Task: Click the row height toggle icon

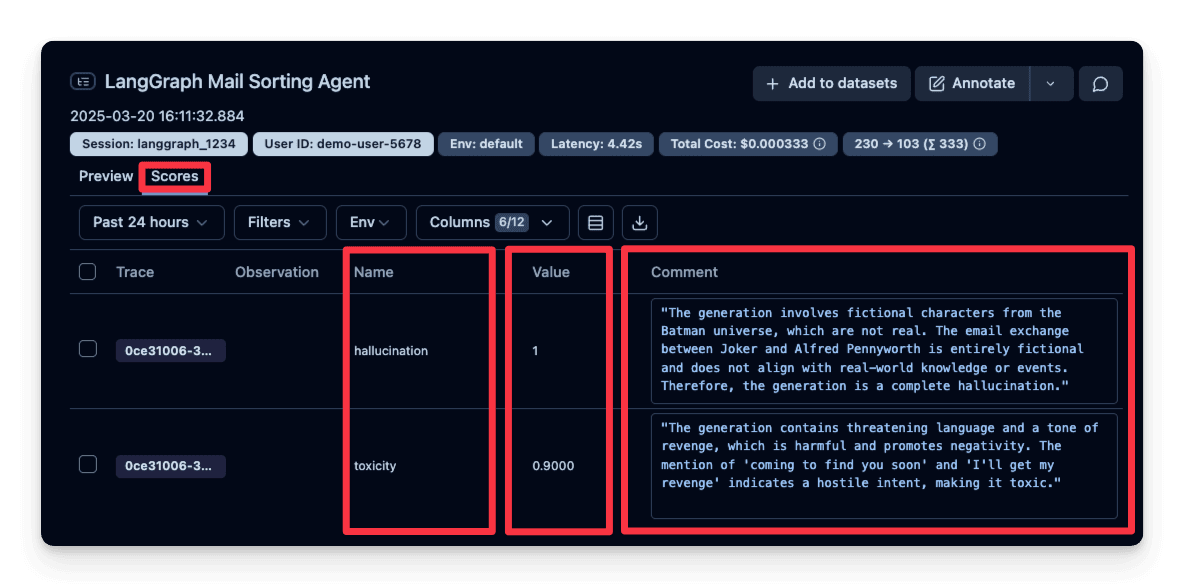Action: pos(596,222)
